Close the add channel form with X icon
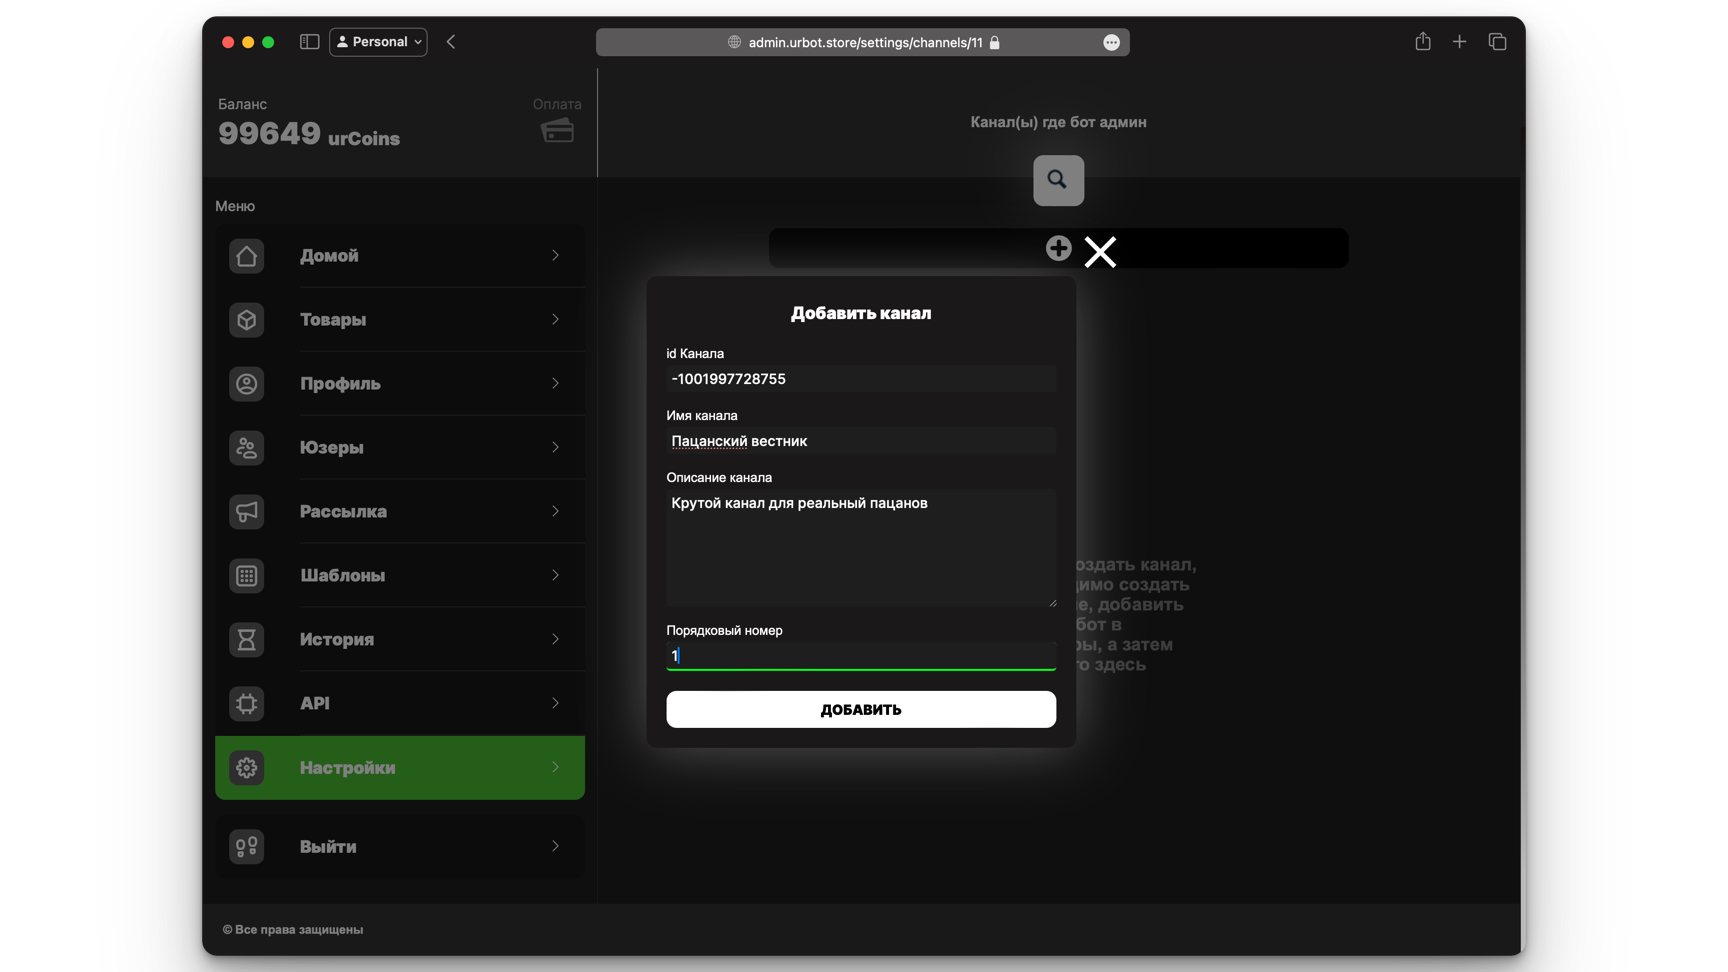 click(x=1100, y=252)
